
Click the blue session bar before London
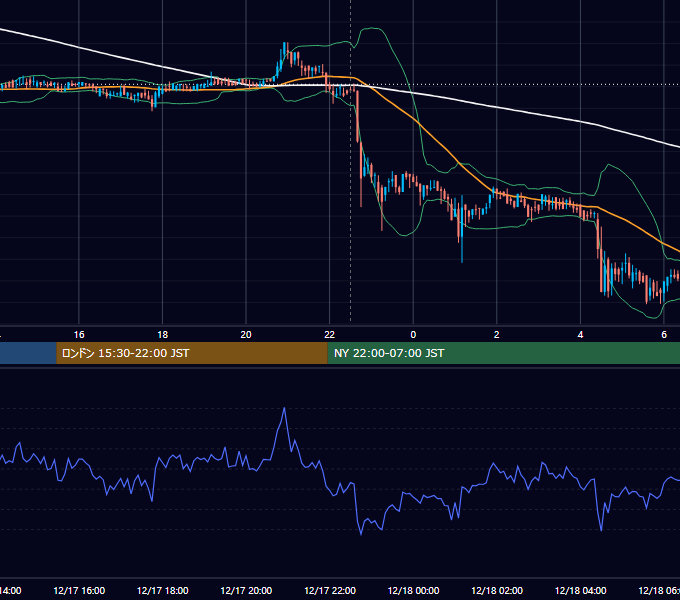tap(28, 353)
